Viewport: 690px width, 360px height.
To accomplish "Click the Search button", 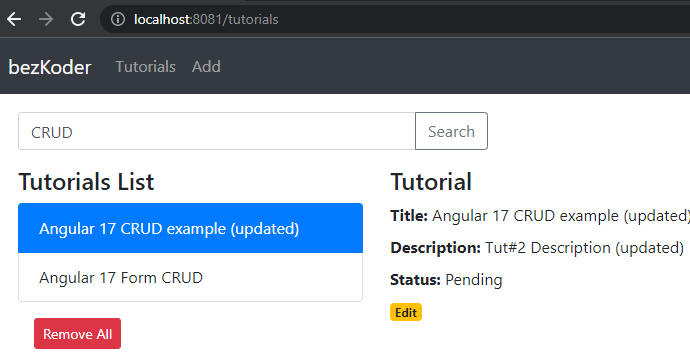I will pyautogui.click(x=451, y=131).
